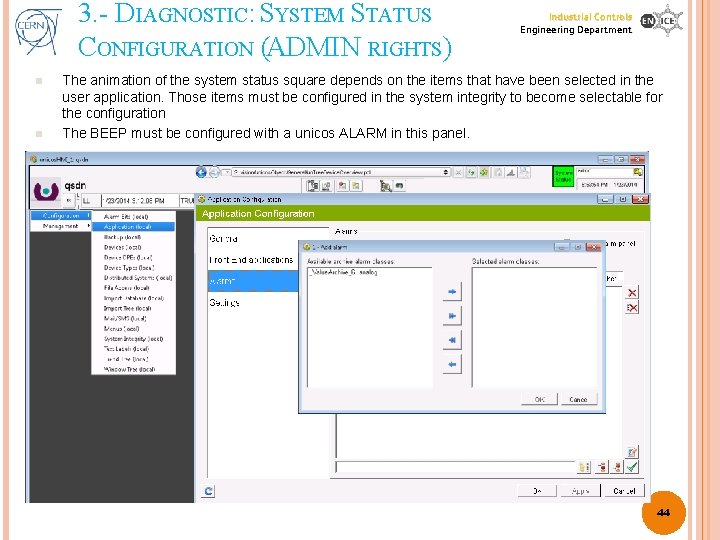Click the green checkmark confirm icon
Image resolution: width=720 pixels, height=540 pixels.
click(x=632, y=467)
